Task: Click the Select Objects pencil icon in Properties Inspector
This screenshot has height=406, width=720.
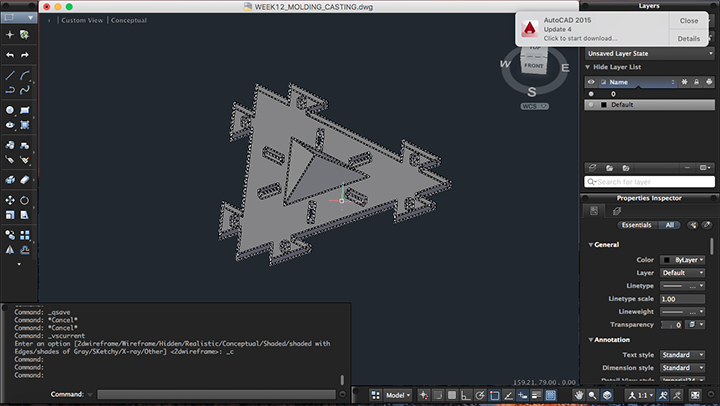Action: point(707,225)
